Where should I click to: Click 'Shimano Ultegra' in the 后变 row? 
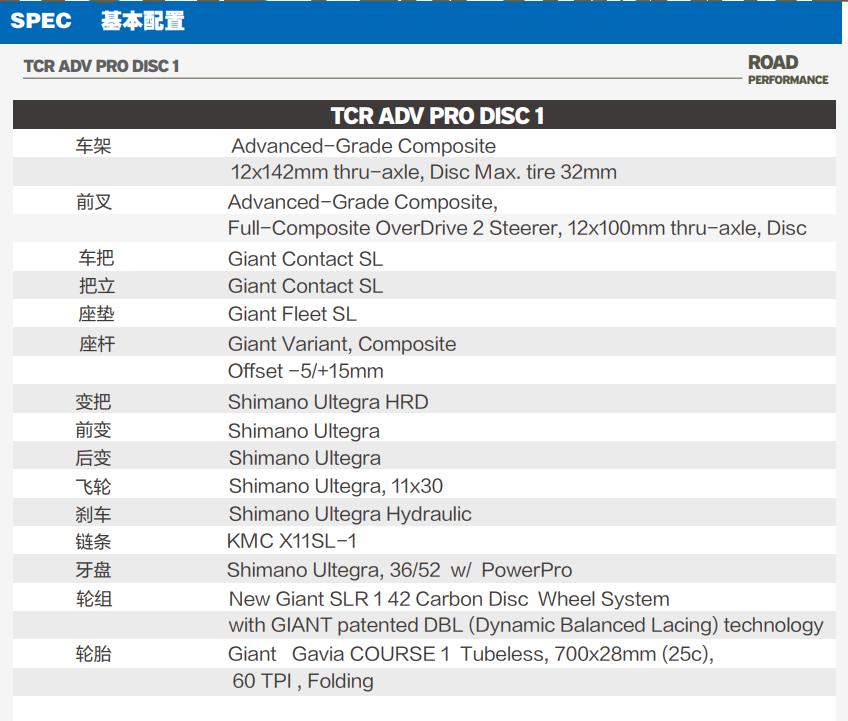(x=304, y=459)
